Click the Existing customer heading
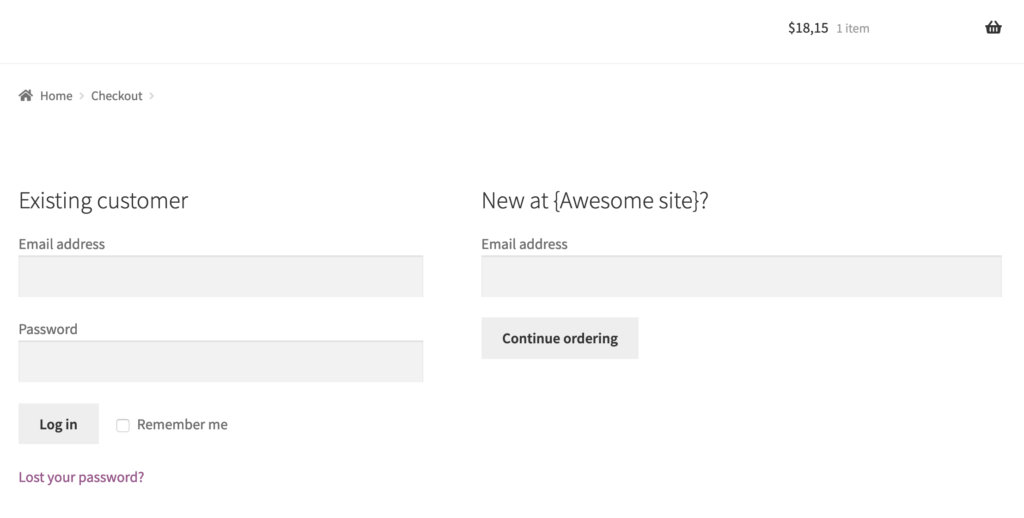The height and width of the screenshot is (518, 1024). pyautogui.click(x=103, y=201)
